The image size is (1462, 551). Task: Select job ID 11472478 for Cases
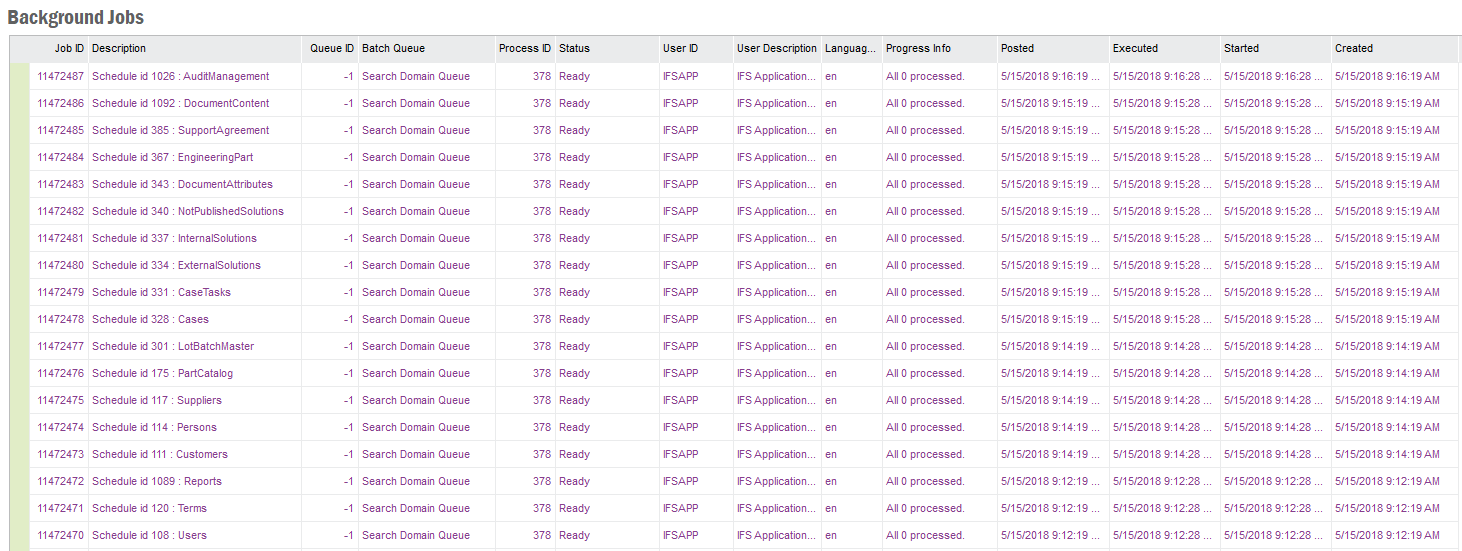click(60, 319)
